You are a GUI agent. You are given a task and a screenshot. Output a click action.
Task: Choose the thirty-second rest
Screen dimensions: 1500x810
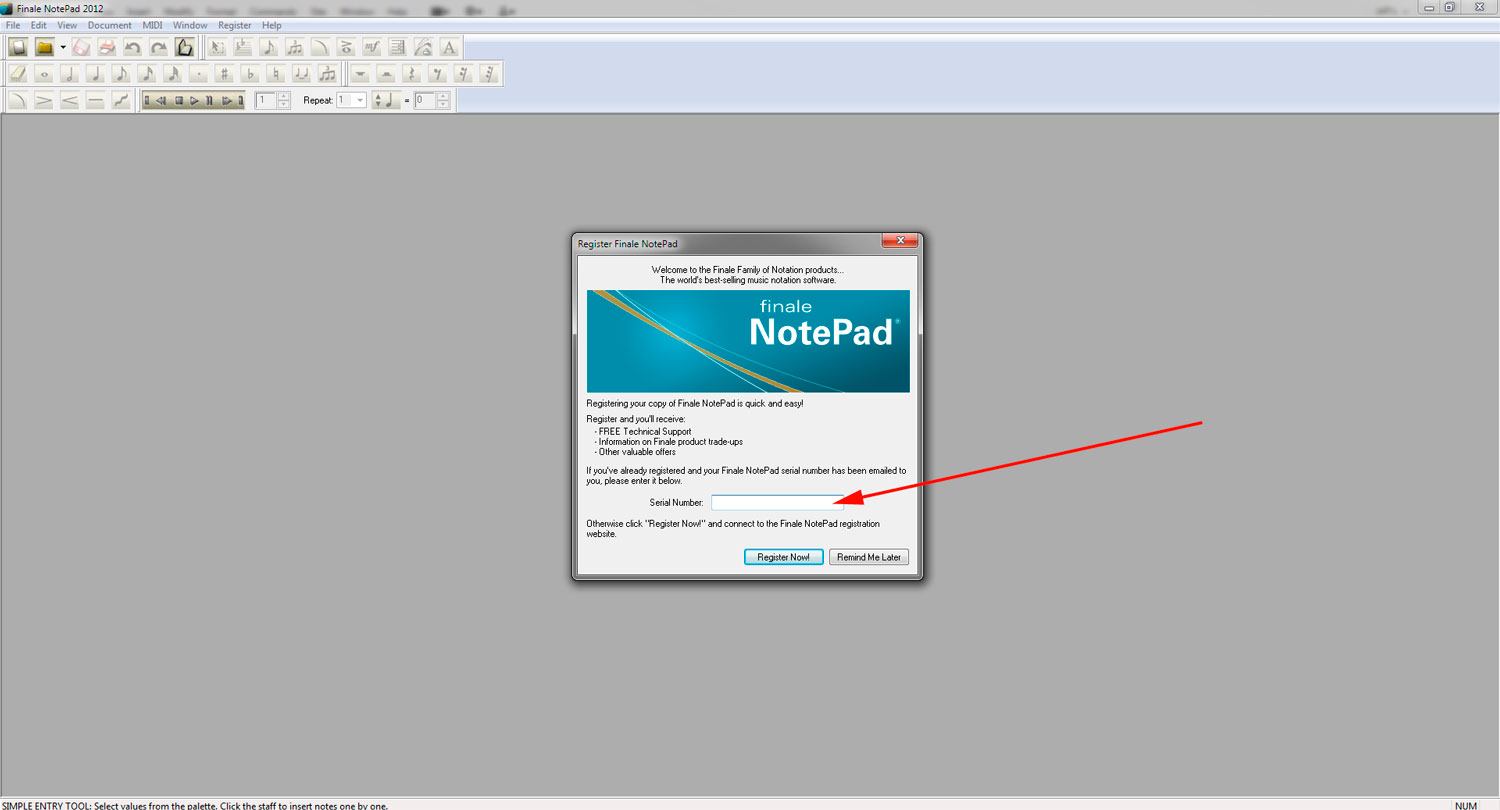point(489,74)
